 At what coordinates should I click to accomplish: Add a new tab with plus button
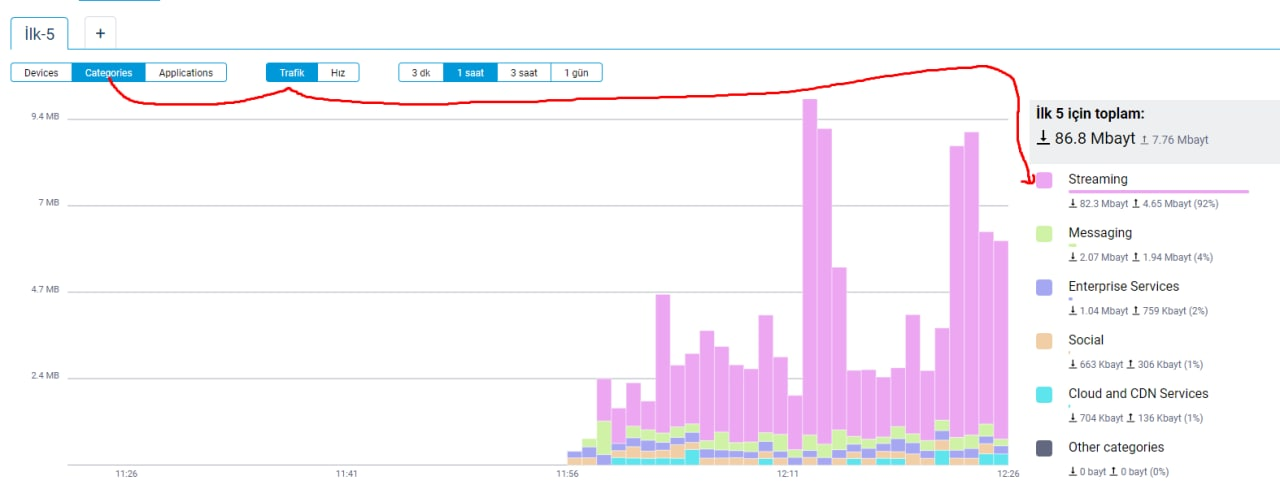tap(100, 33)
